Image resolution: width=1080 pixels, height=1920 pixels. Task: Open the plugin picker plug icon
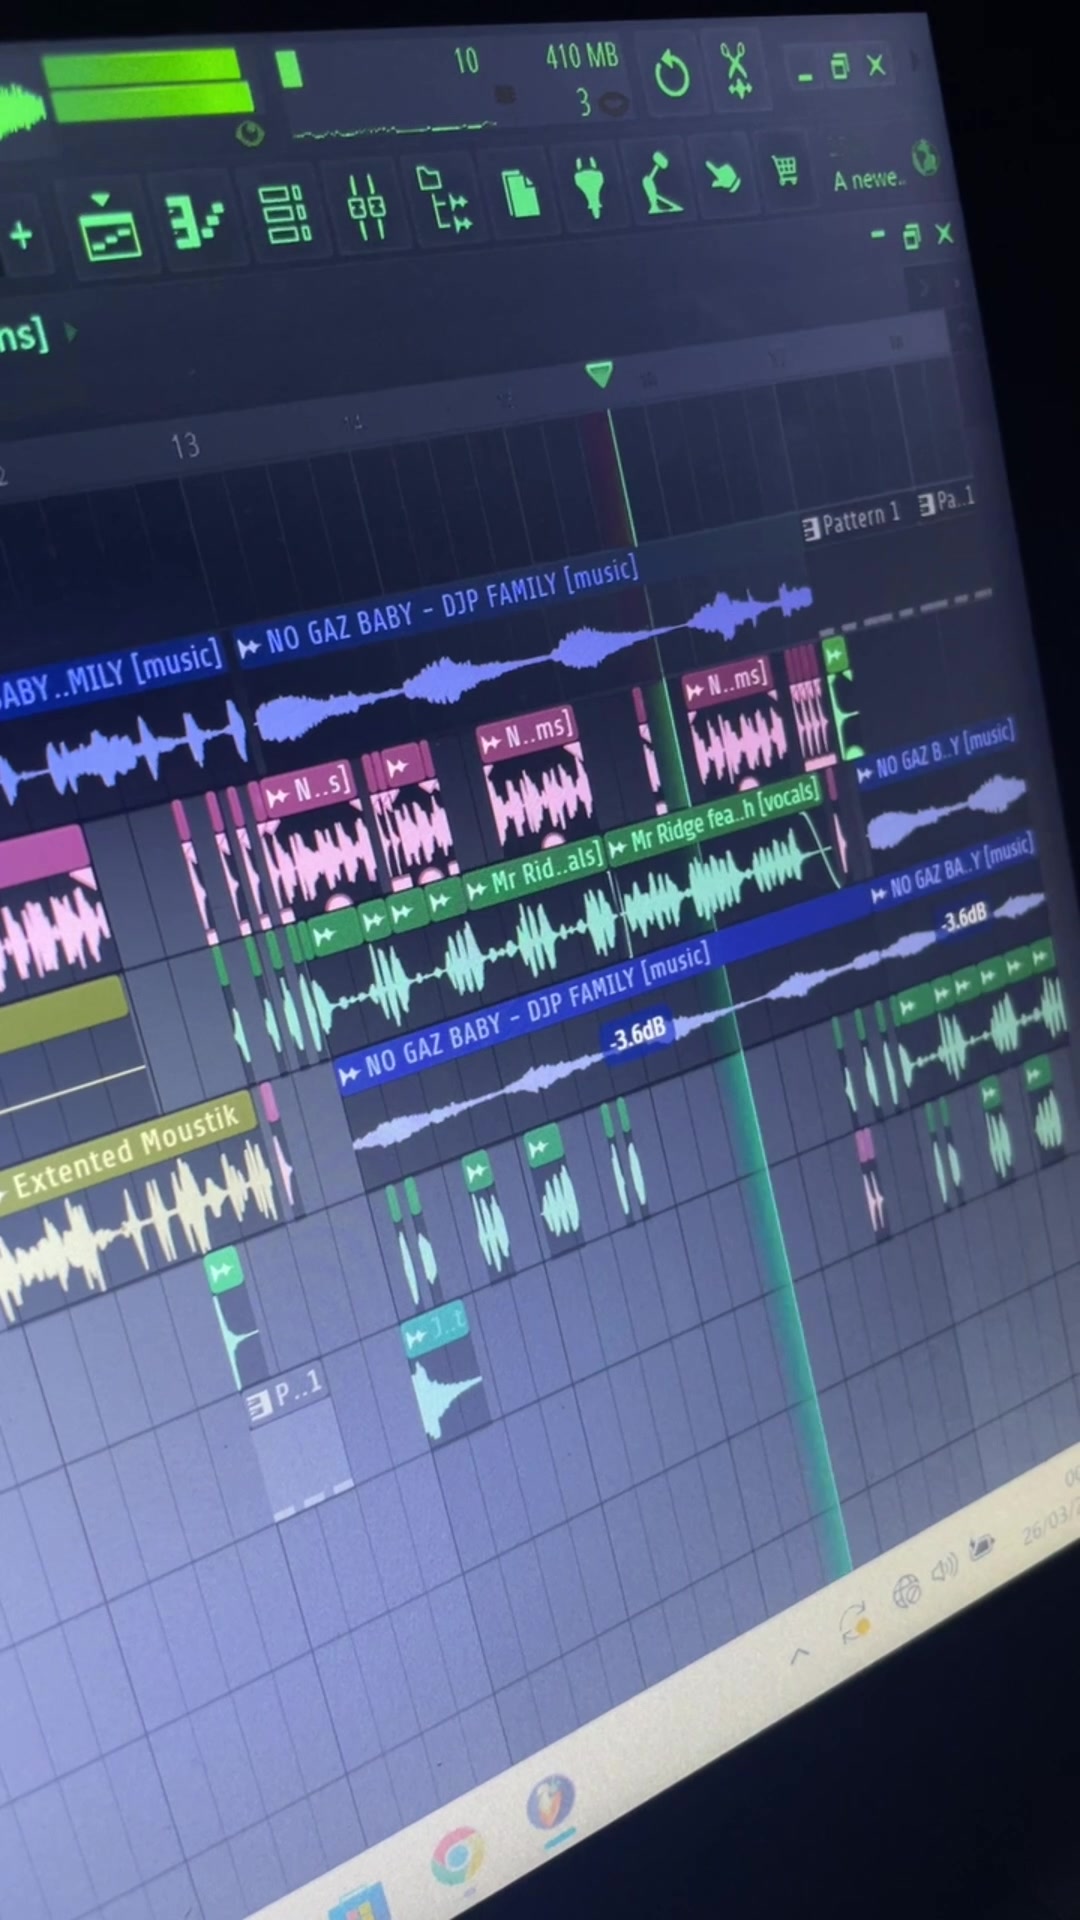coord(590,187)
